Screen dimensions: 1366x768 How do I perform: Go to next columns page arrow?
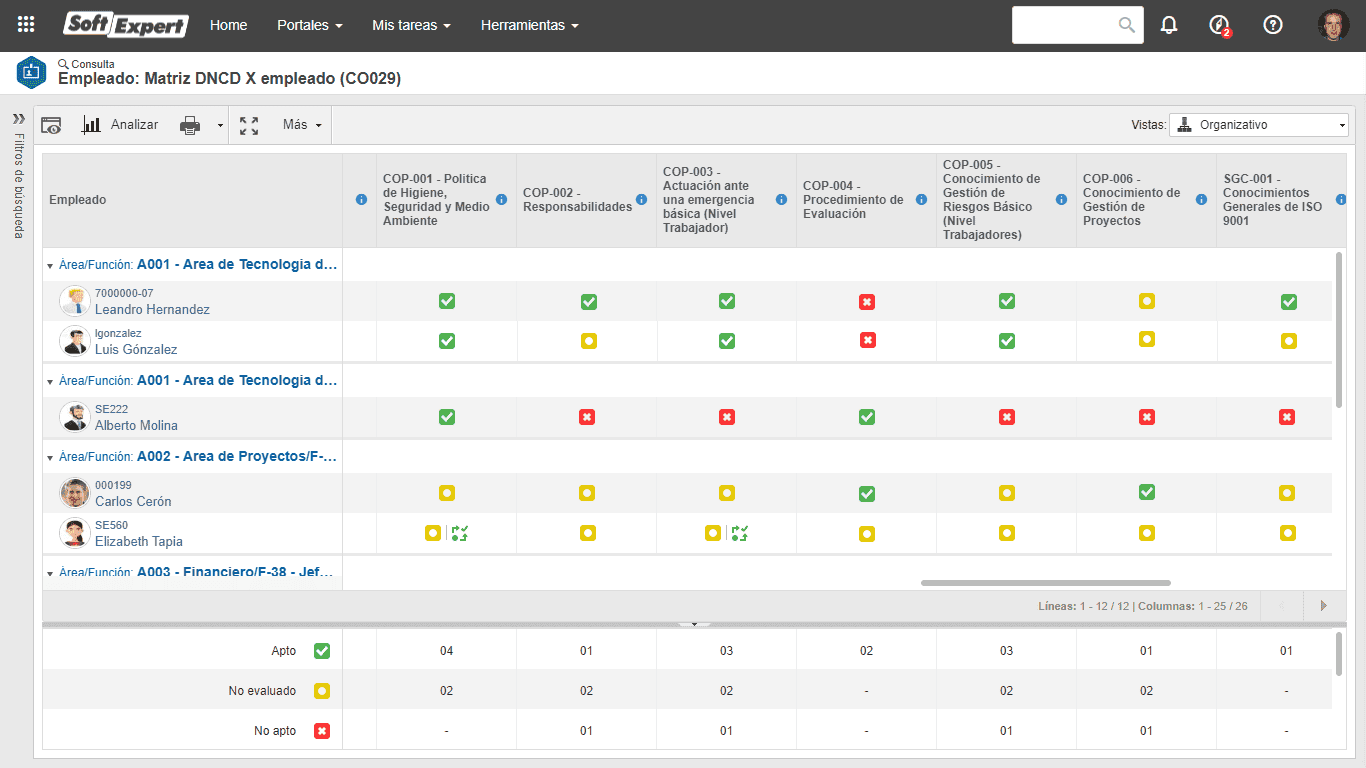pyautogui.click(x=1324, y=605)
